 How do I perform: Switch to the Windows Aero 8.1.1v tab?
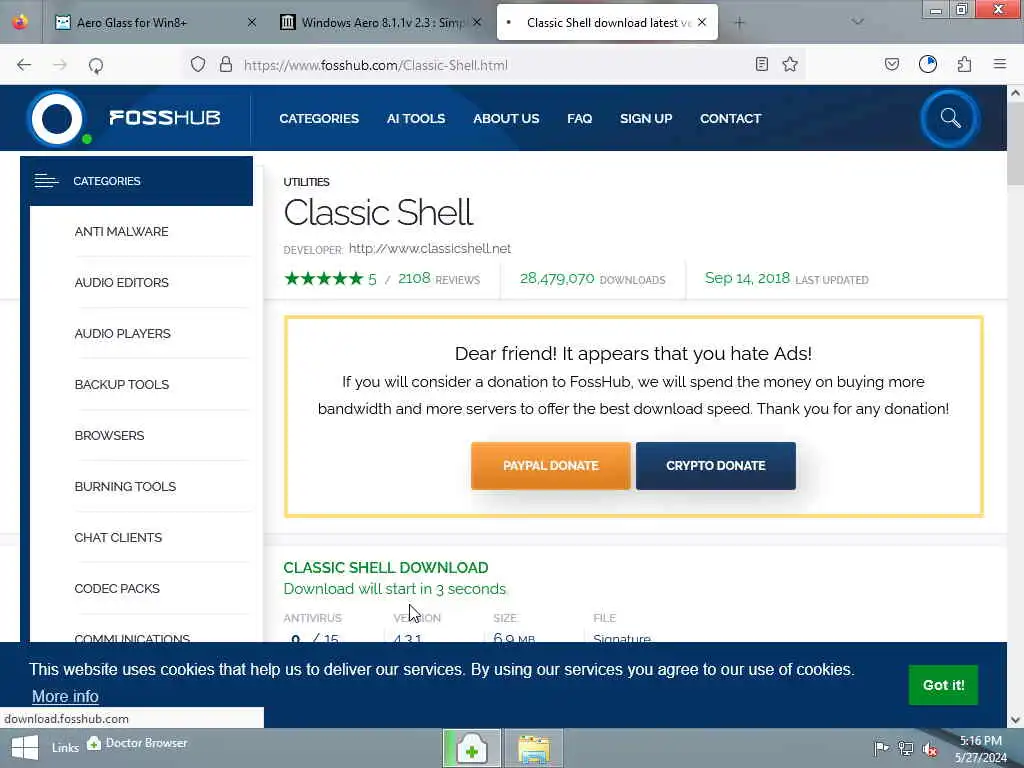[x=382, y=22]
